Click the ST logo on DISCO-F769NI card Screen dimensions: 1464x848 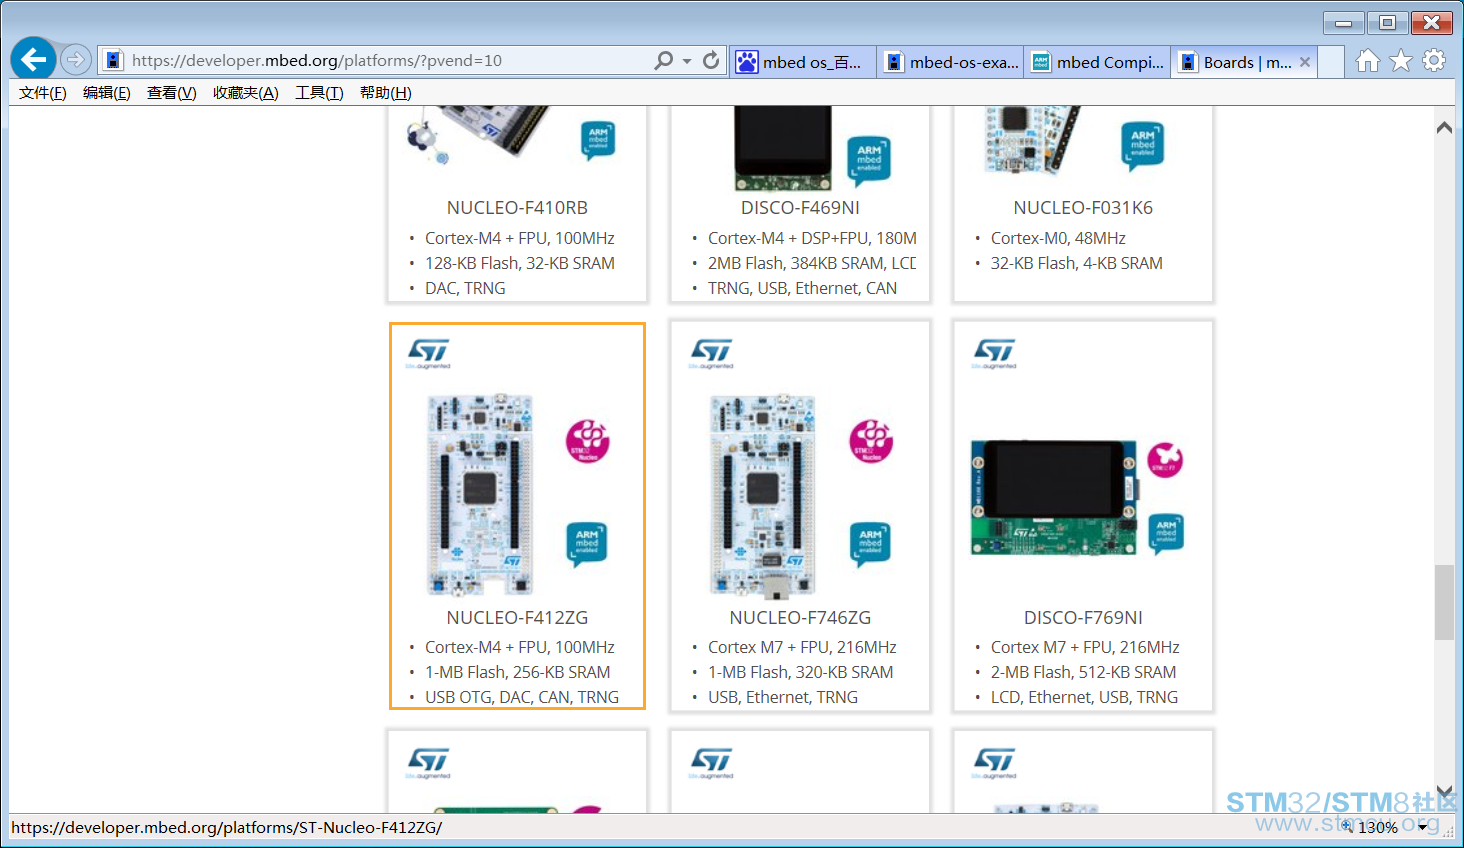click(x=995, y=353)
